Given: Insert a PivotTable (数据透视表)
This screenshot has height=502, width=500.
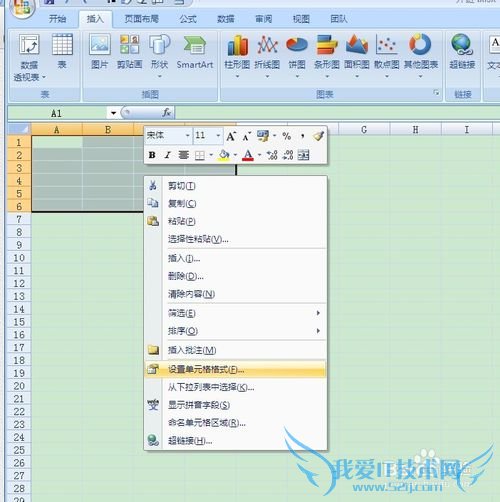Looking at the screenshot, I should click(29, 57).
